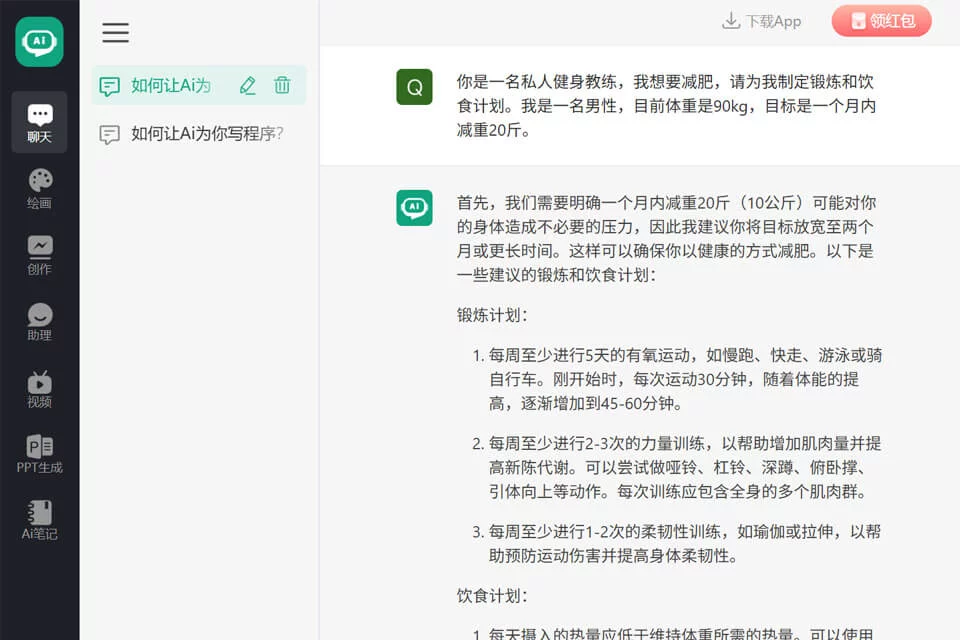Click the 下载App download link

[762, 21]
